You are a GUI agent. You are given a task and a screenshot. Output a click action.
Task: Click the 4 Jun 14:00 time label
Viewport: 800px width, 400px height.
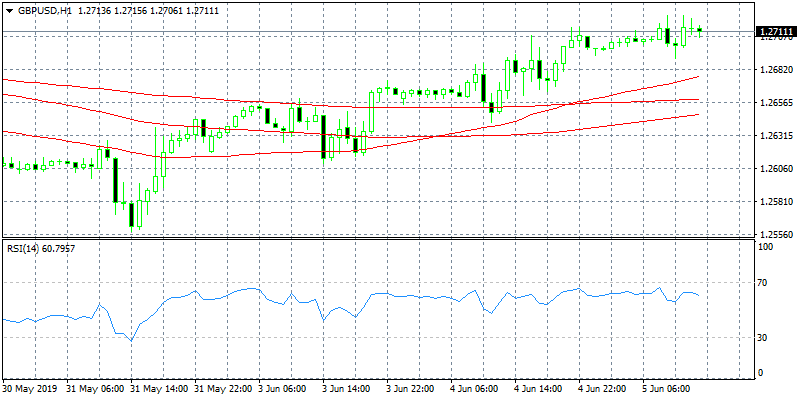tap(536, 387)
